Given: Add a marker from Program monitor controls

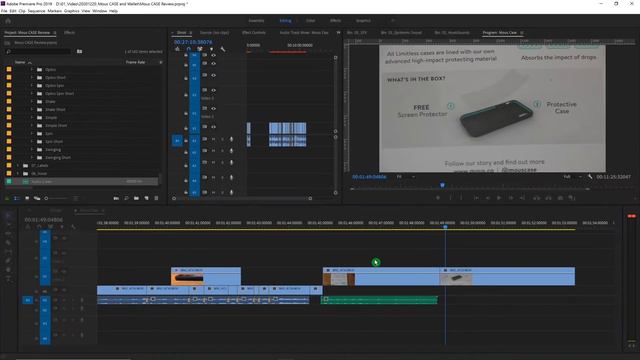Looking at the screenshot, I should [438, 198].
